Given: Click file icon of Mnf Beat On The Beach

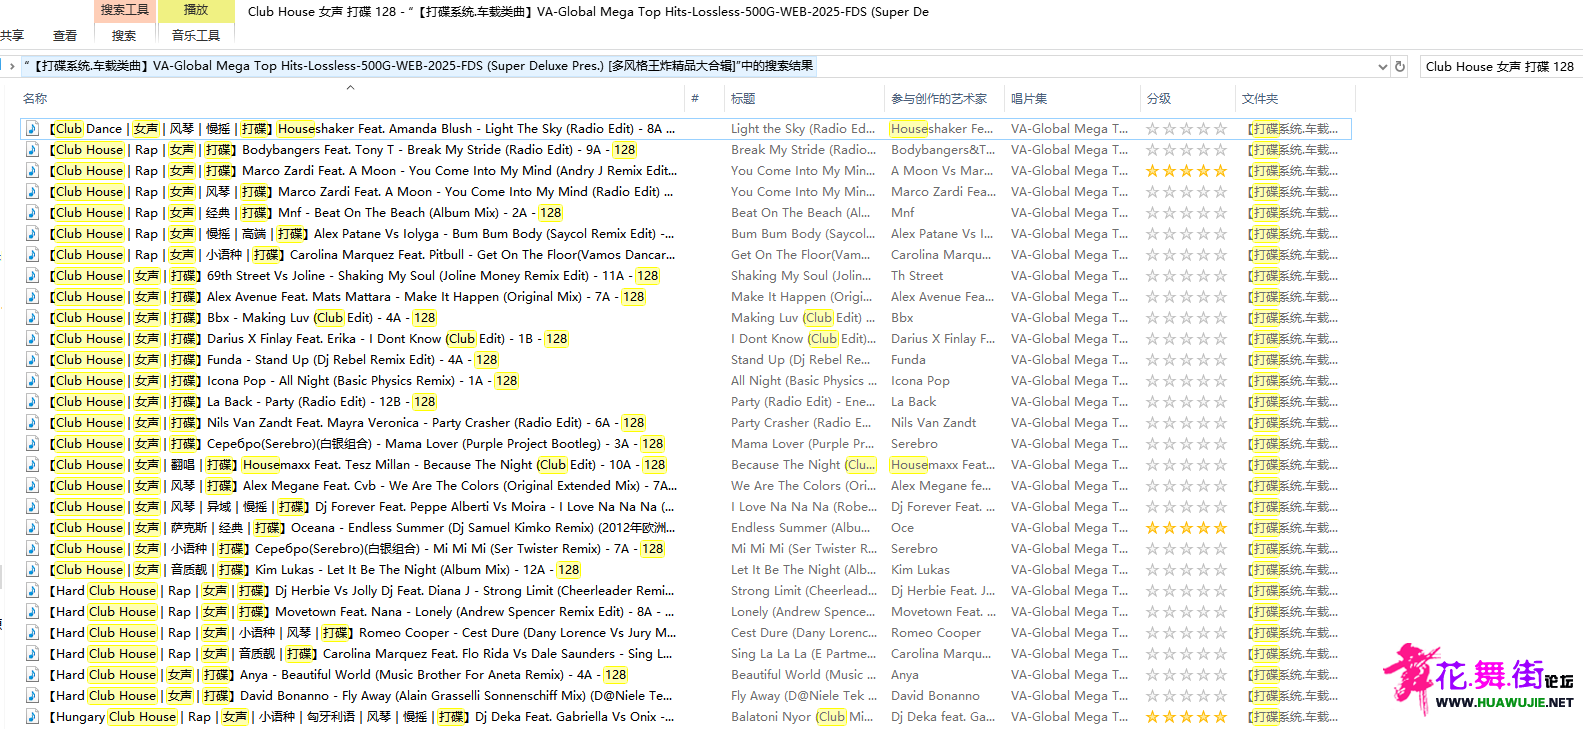Looking at the screenshot, I should [33, 213].
